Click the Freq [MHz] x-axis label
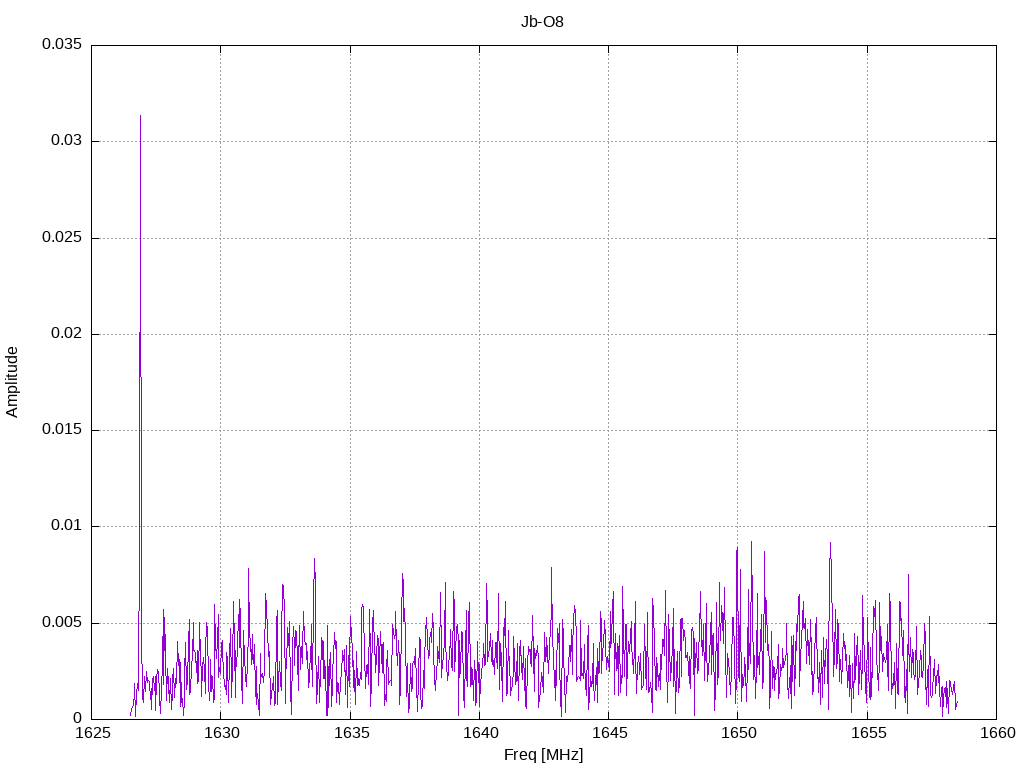The image size is (1024, 768). tap(543, 755)
